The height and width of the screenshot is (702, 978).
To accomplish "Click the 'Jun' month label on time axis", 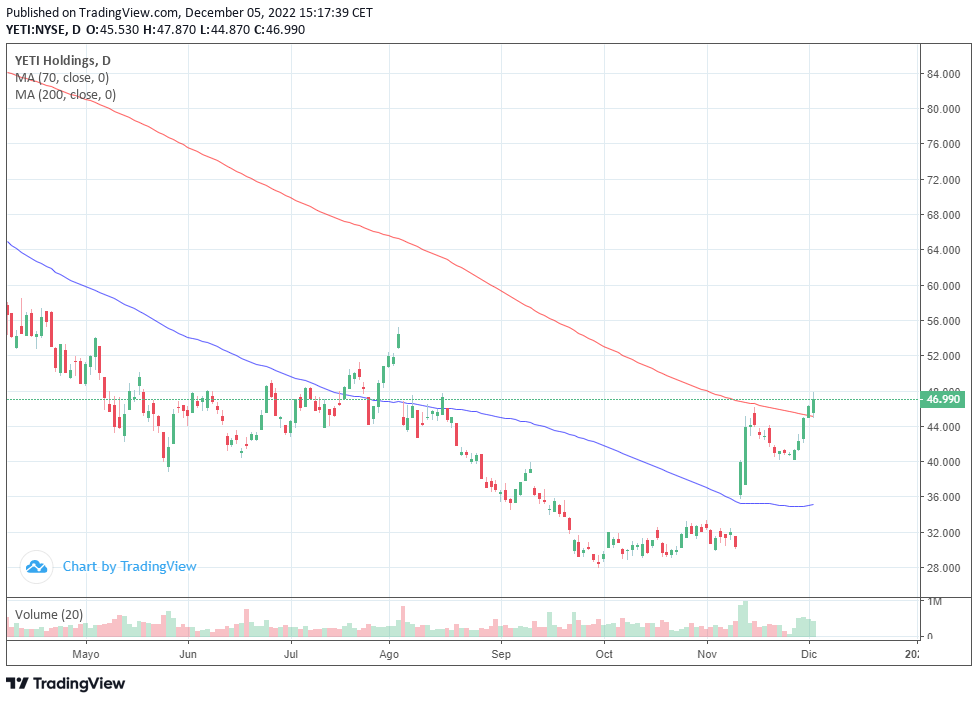I will (188, 654).
